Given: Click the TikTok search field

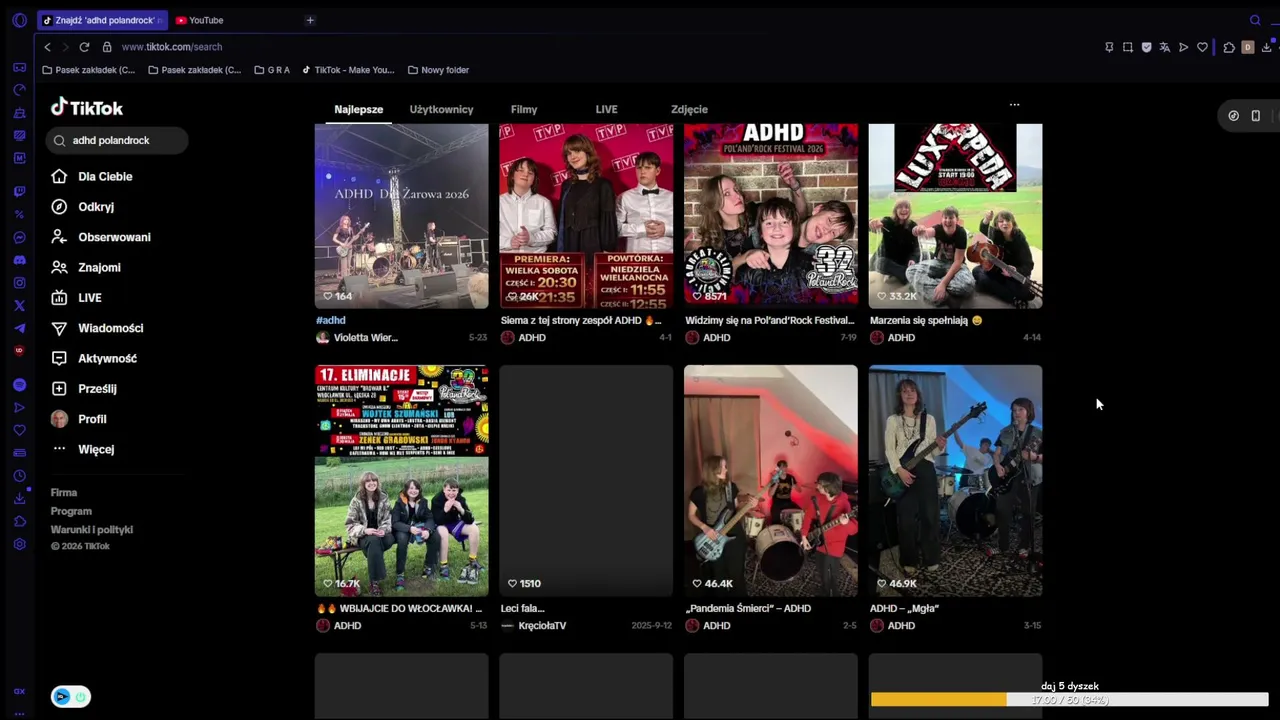Looking at the screenshot, I should pyautogui.click(x=117, y=141).
